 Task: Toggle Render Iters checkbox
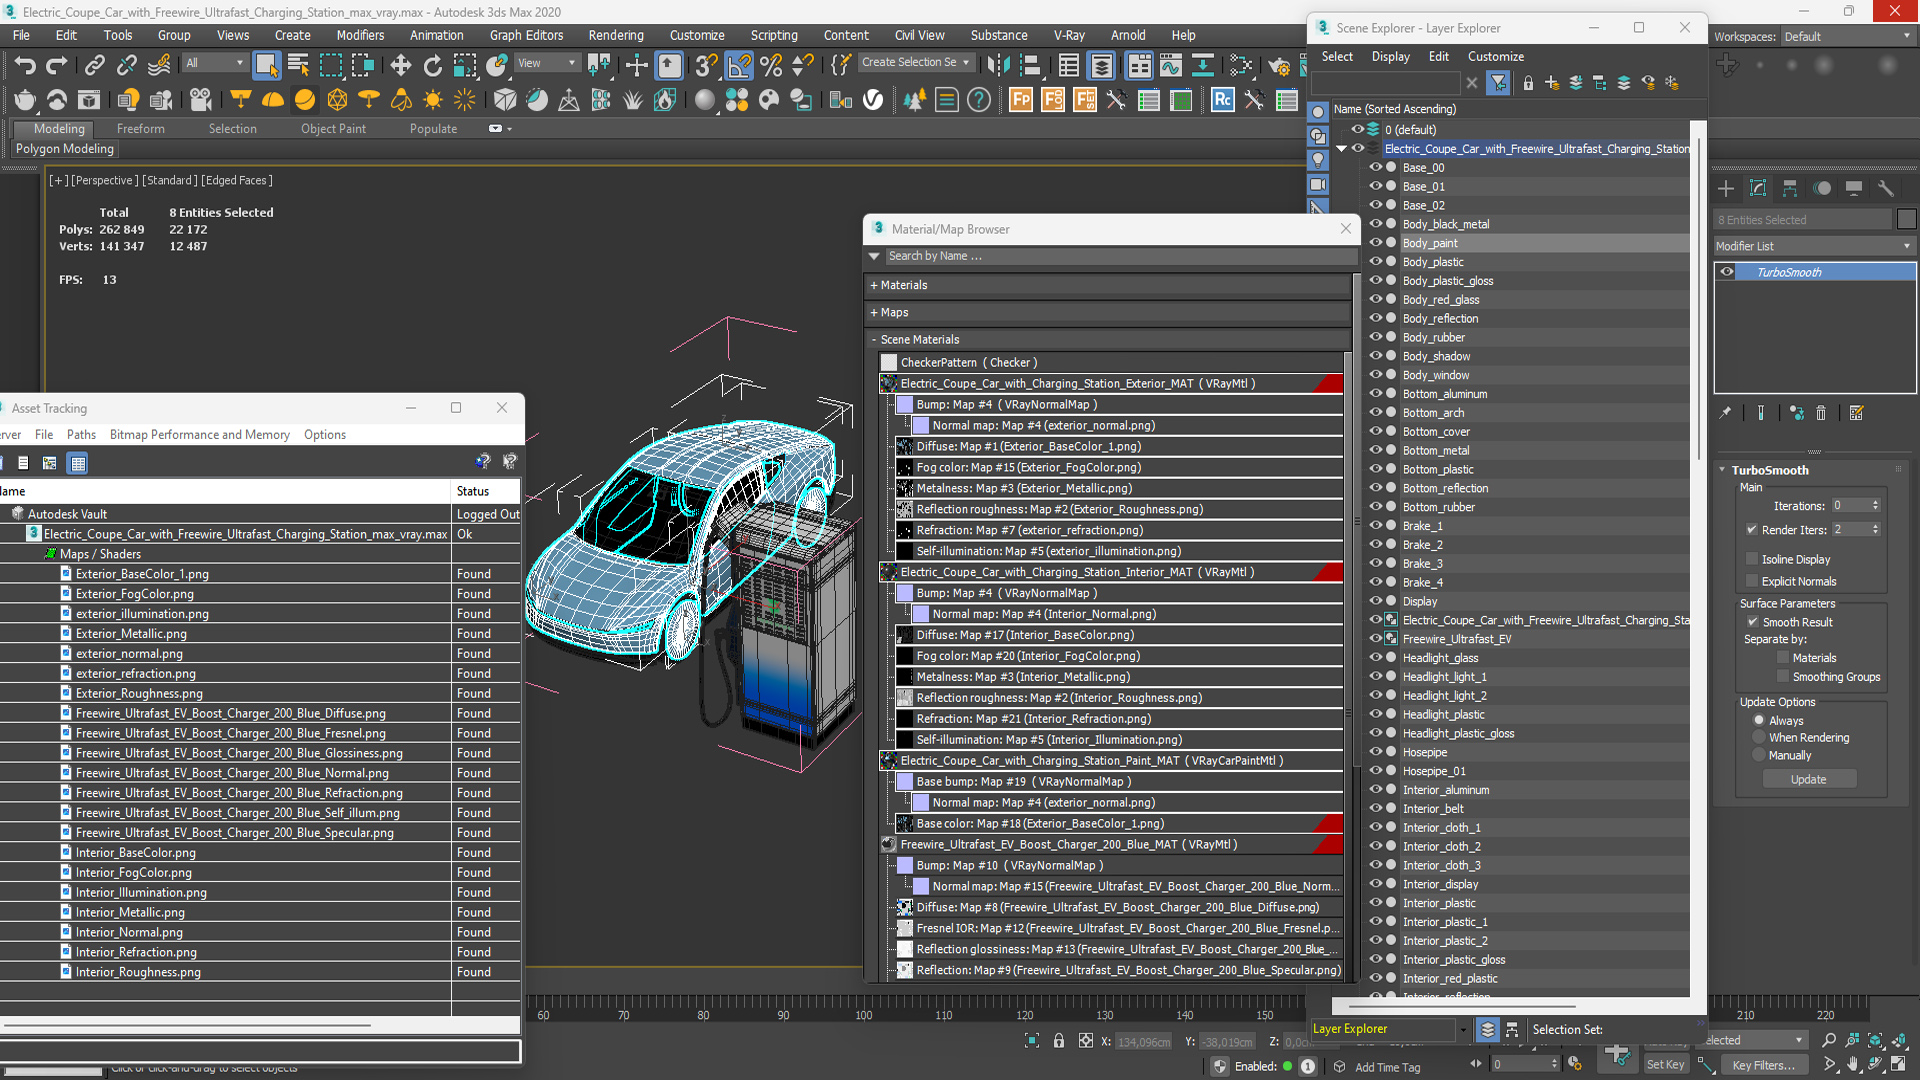pos(1752,530)
